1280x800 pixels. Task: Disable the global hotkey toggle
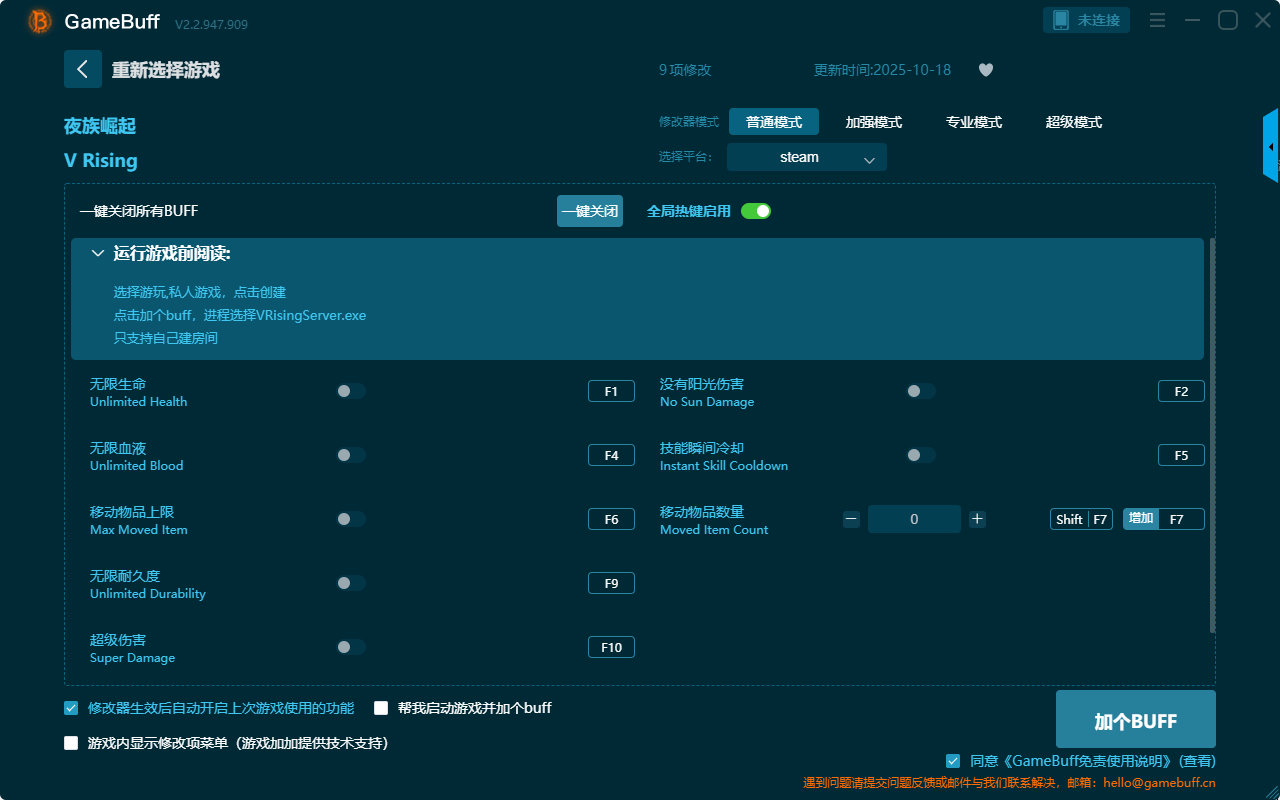(756, 211)
